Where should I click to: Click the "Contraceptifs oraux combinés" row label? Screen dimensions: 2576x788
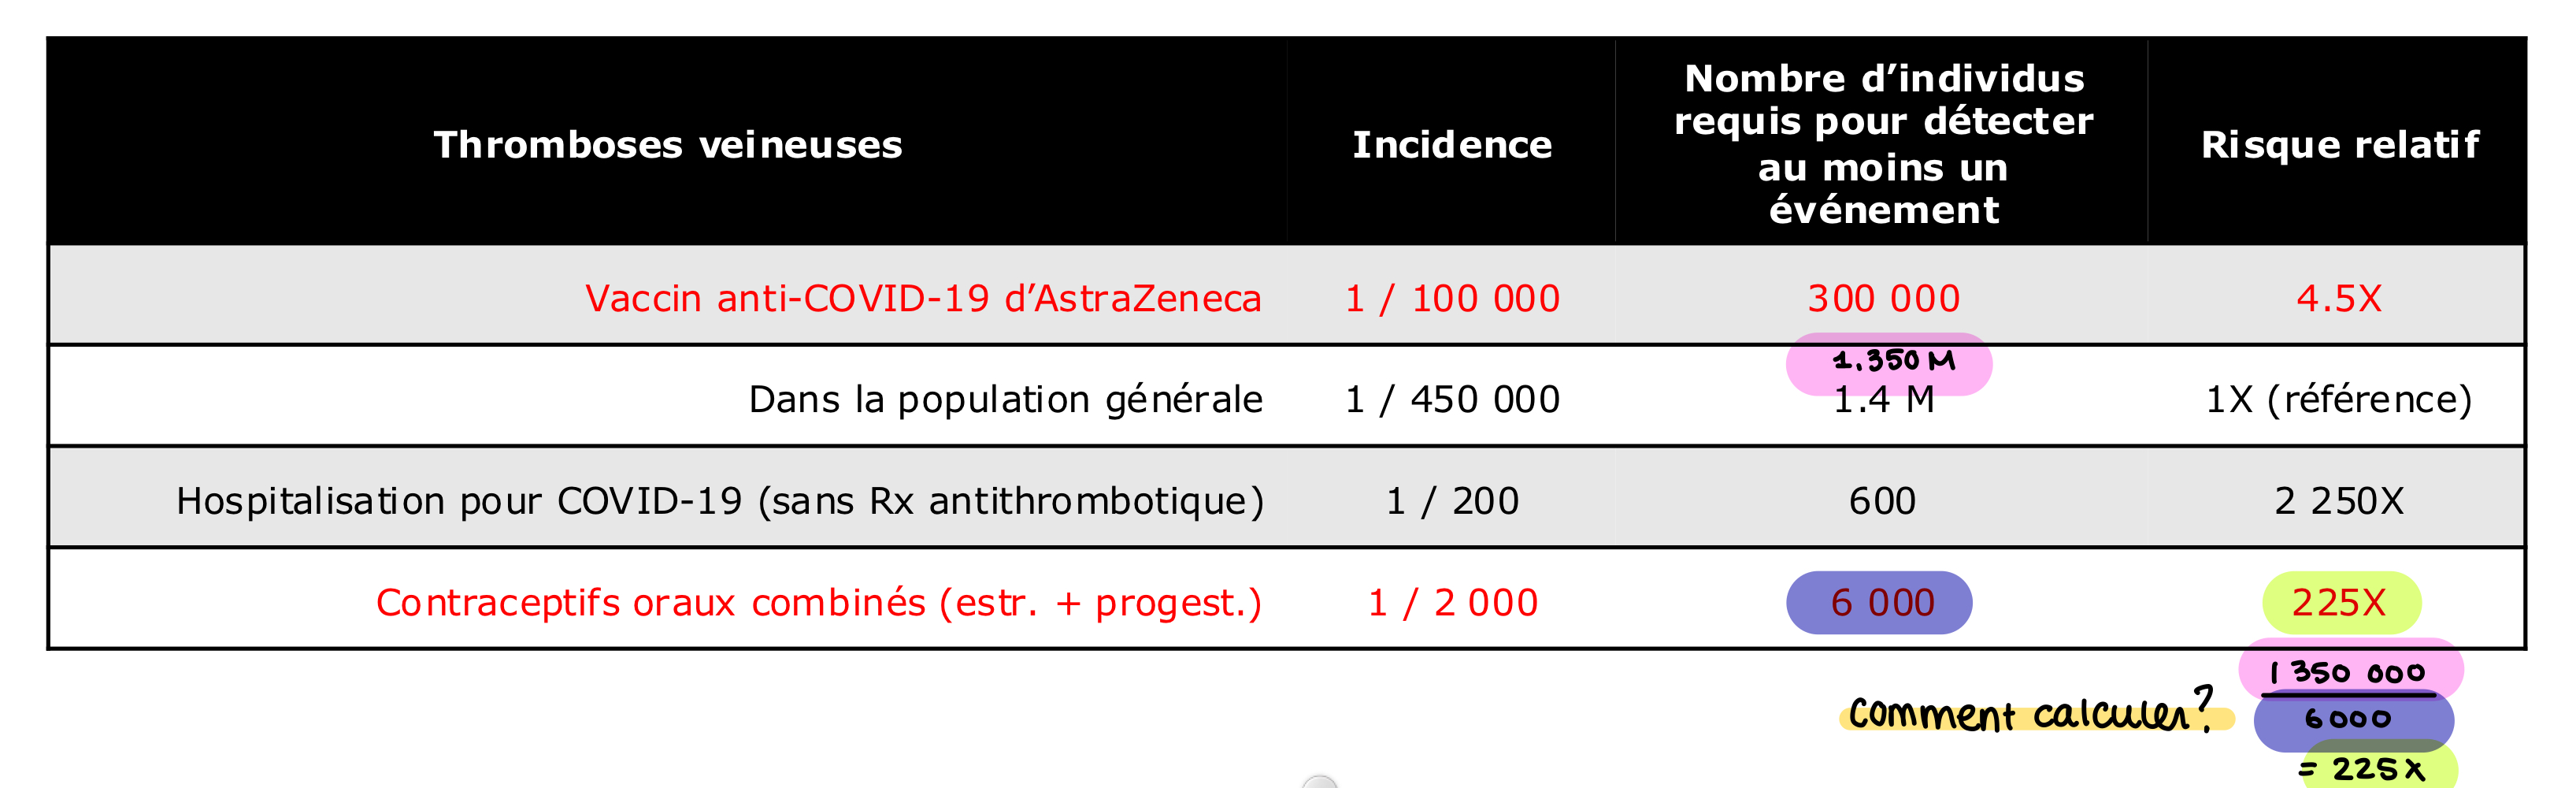click(819, 602)
